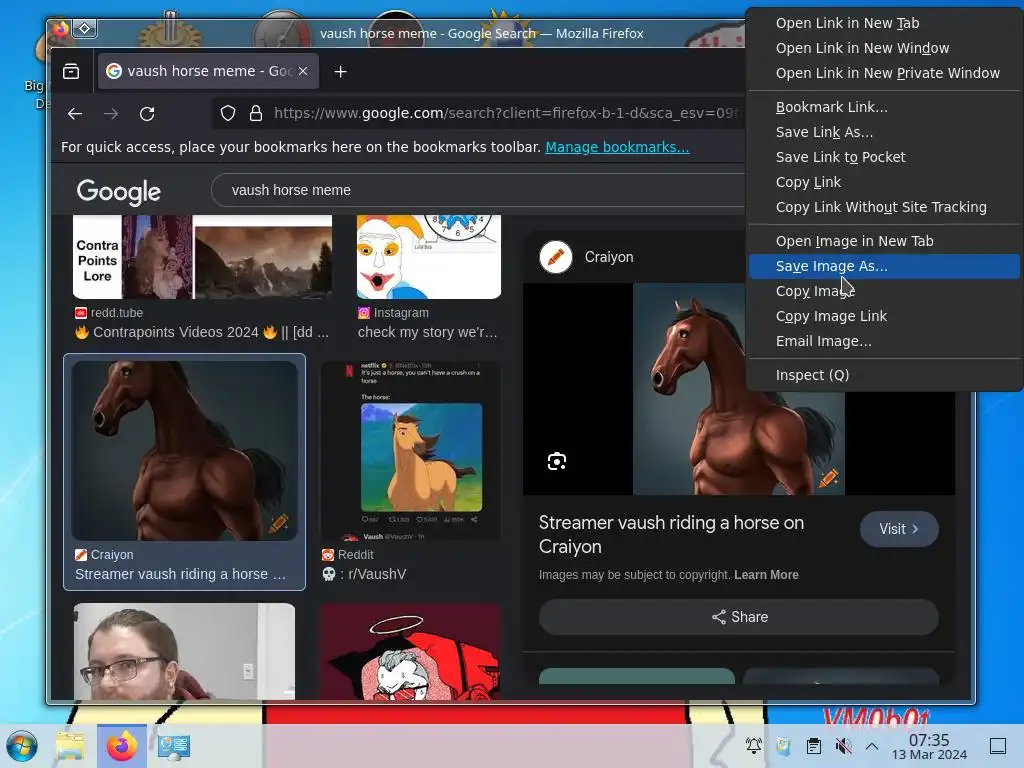The width and height of the screenshot is (1024, 768).
Task: Open the system settings taskbar icon
Action: (x=174, y=746)
